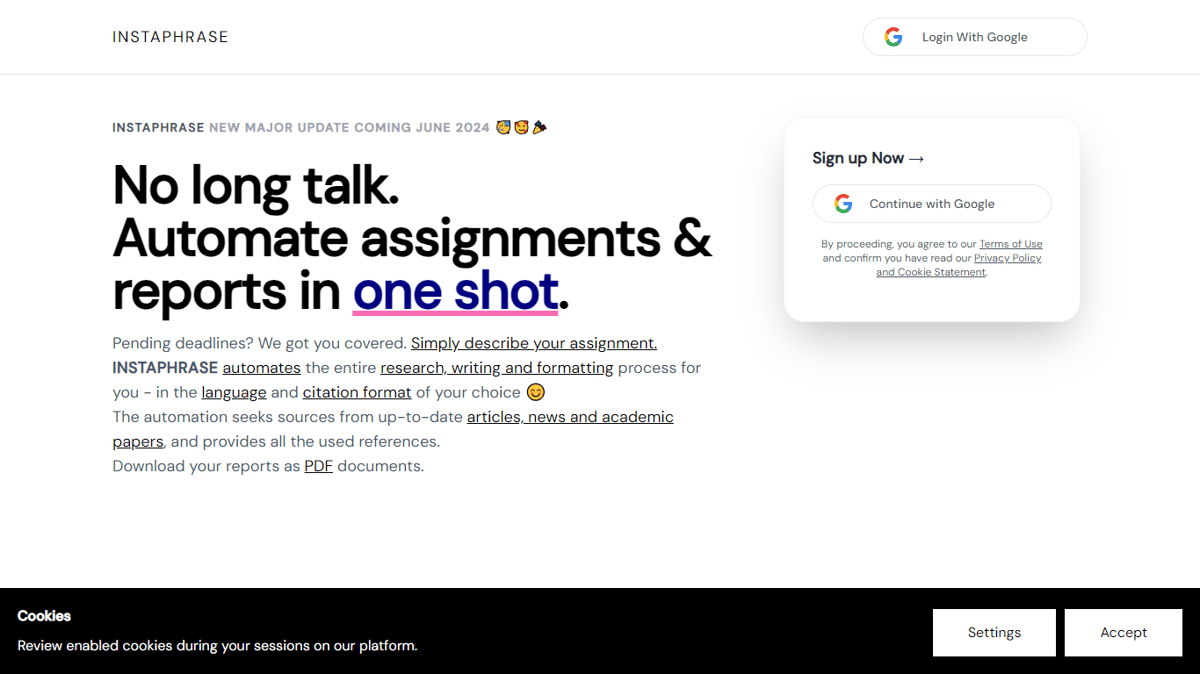Click the smiley emoji after 'of your choice'

pyautogui.click(x=536, y=392)
